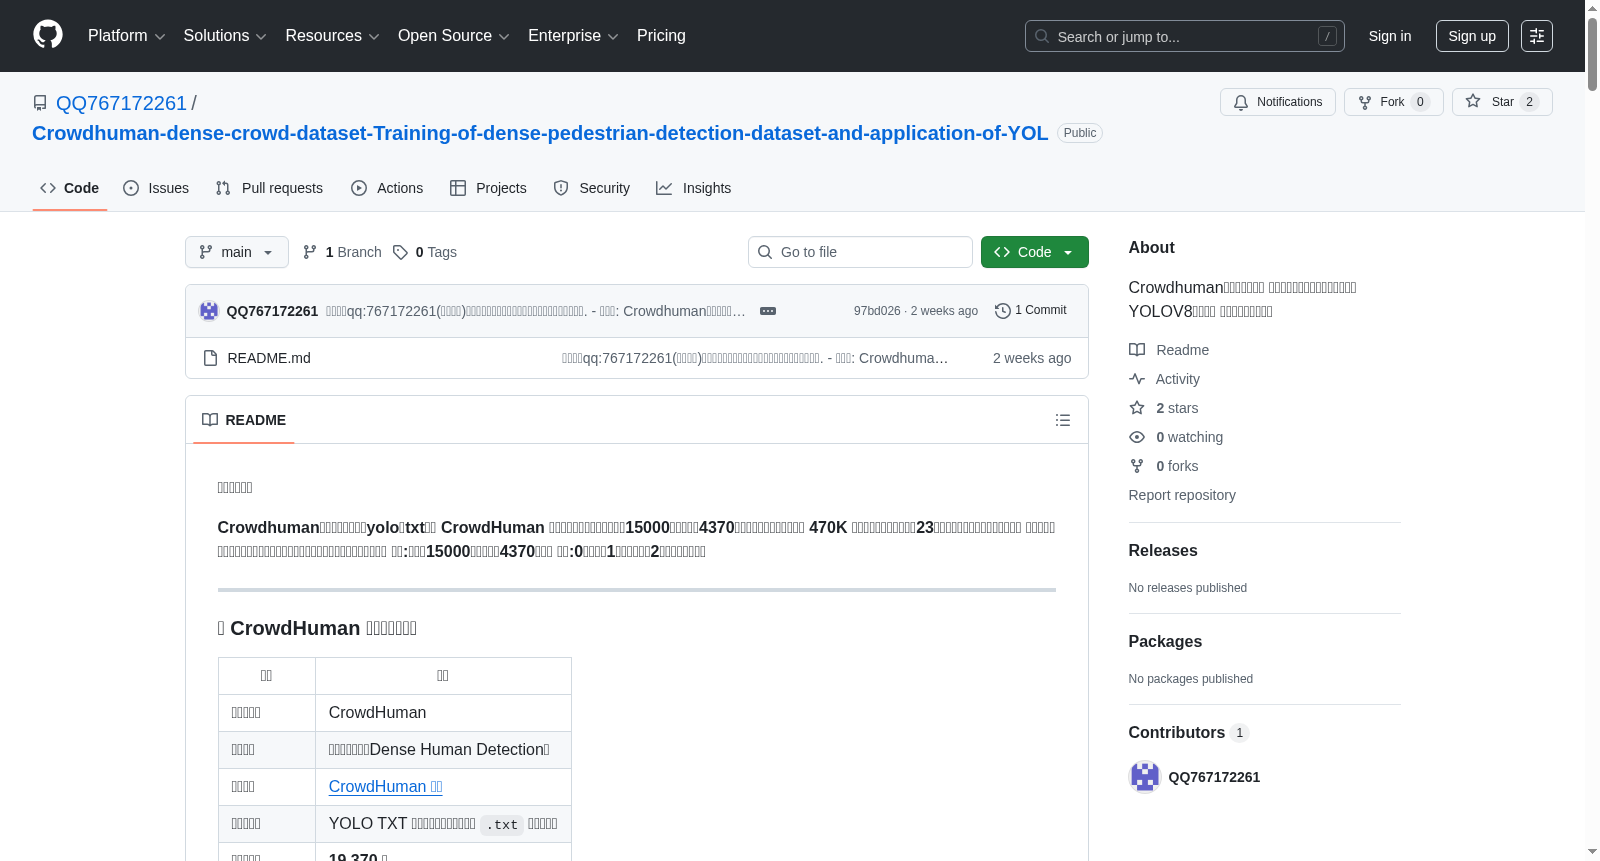Expand the Enterprise menu
Image resolution: width=1600 pixels, height=861 pixels.
tap(573, 36)
